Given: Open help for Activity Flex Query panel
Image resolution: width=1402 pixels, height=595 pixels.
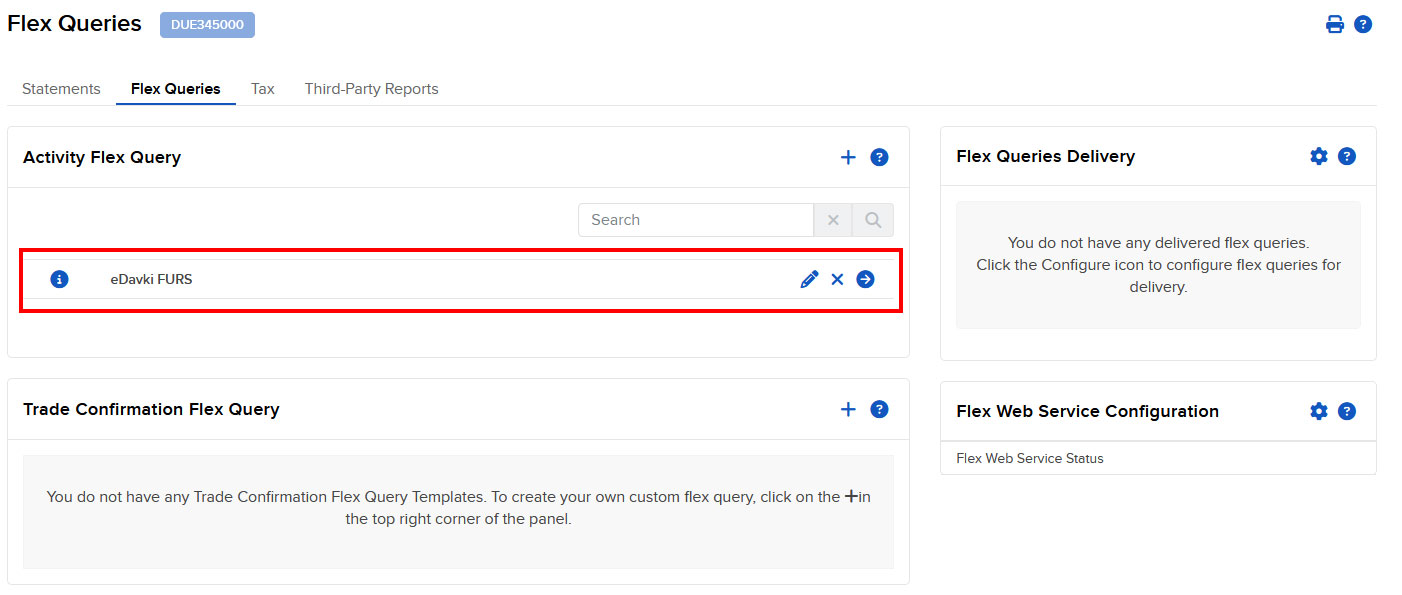Looking at the screenshot, I should coord(879,157).
